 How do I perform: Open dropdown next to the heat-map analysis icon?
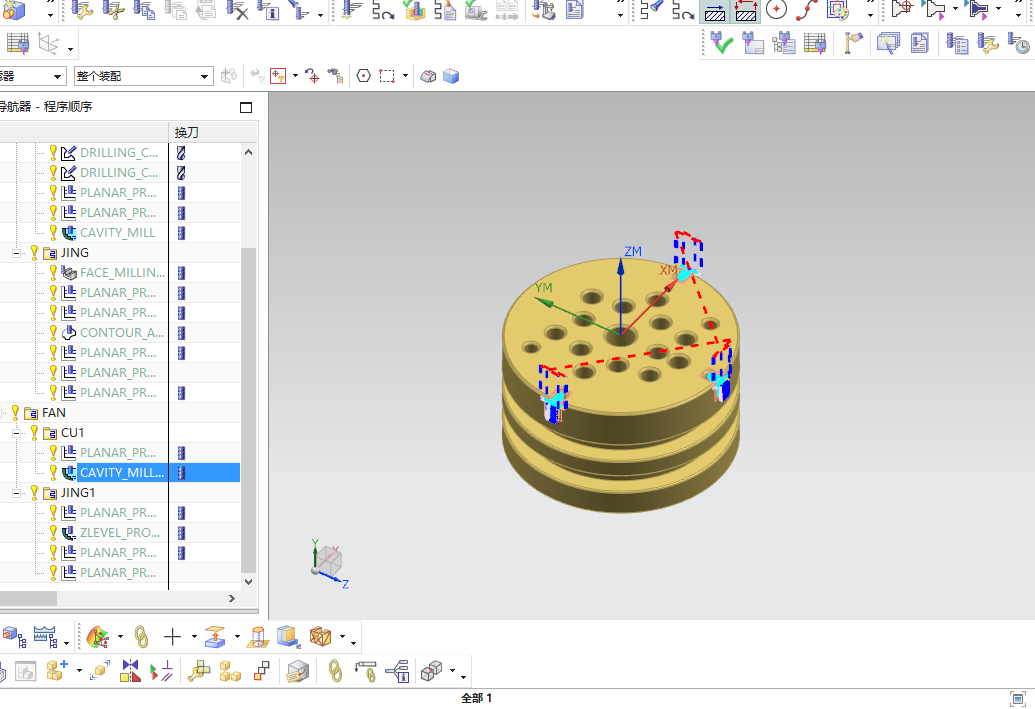click(120, 637)
